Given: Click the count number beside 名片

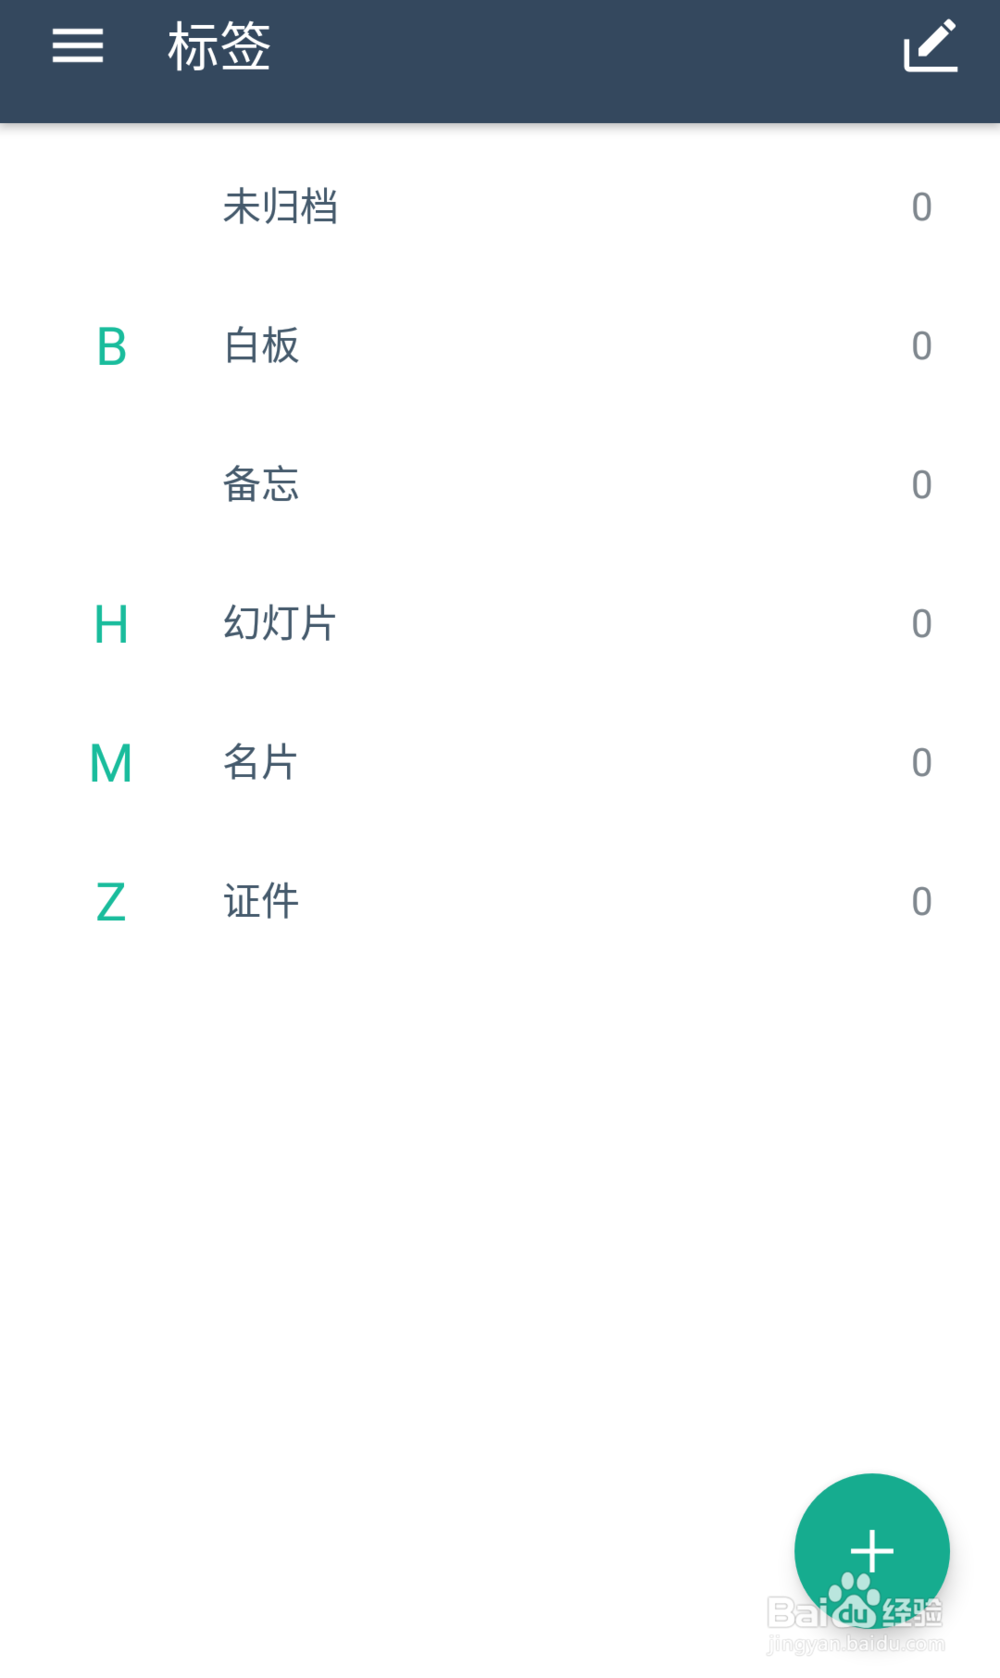Looking at the screenshot, I should pyautogui.click(x=921, y=763).
